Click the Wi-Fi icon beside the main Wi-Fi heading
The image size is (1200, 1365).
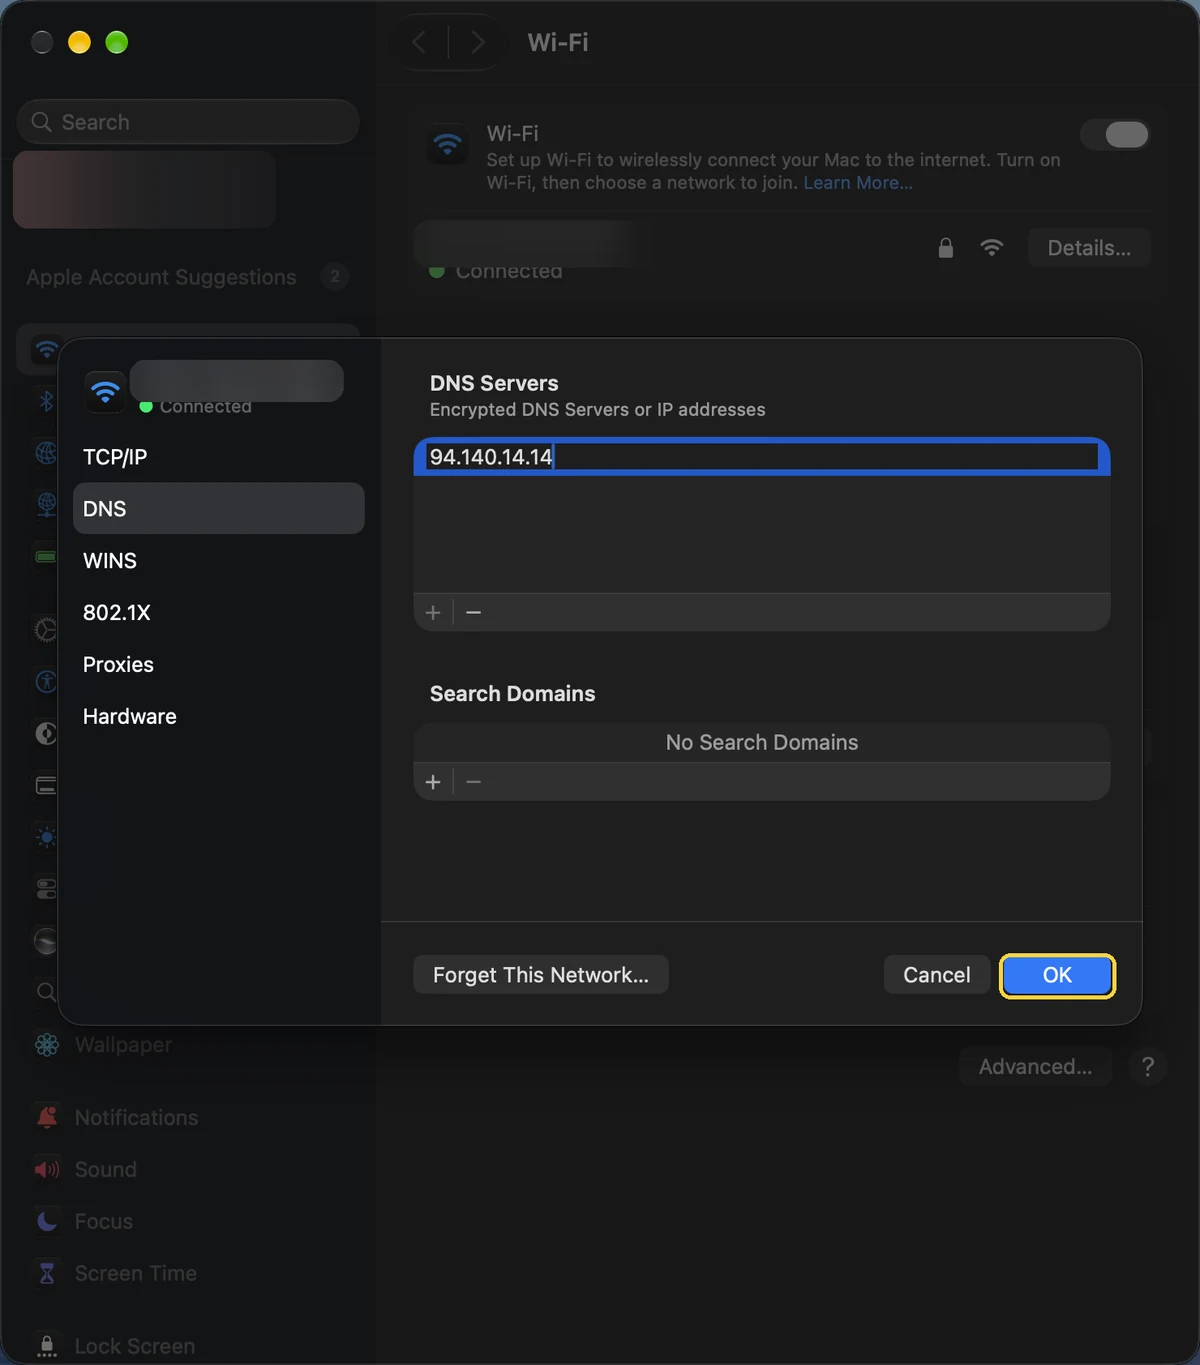pyautogui.click(x=447, y=145)
